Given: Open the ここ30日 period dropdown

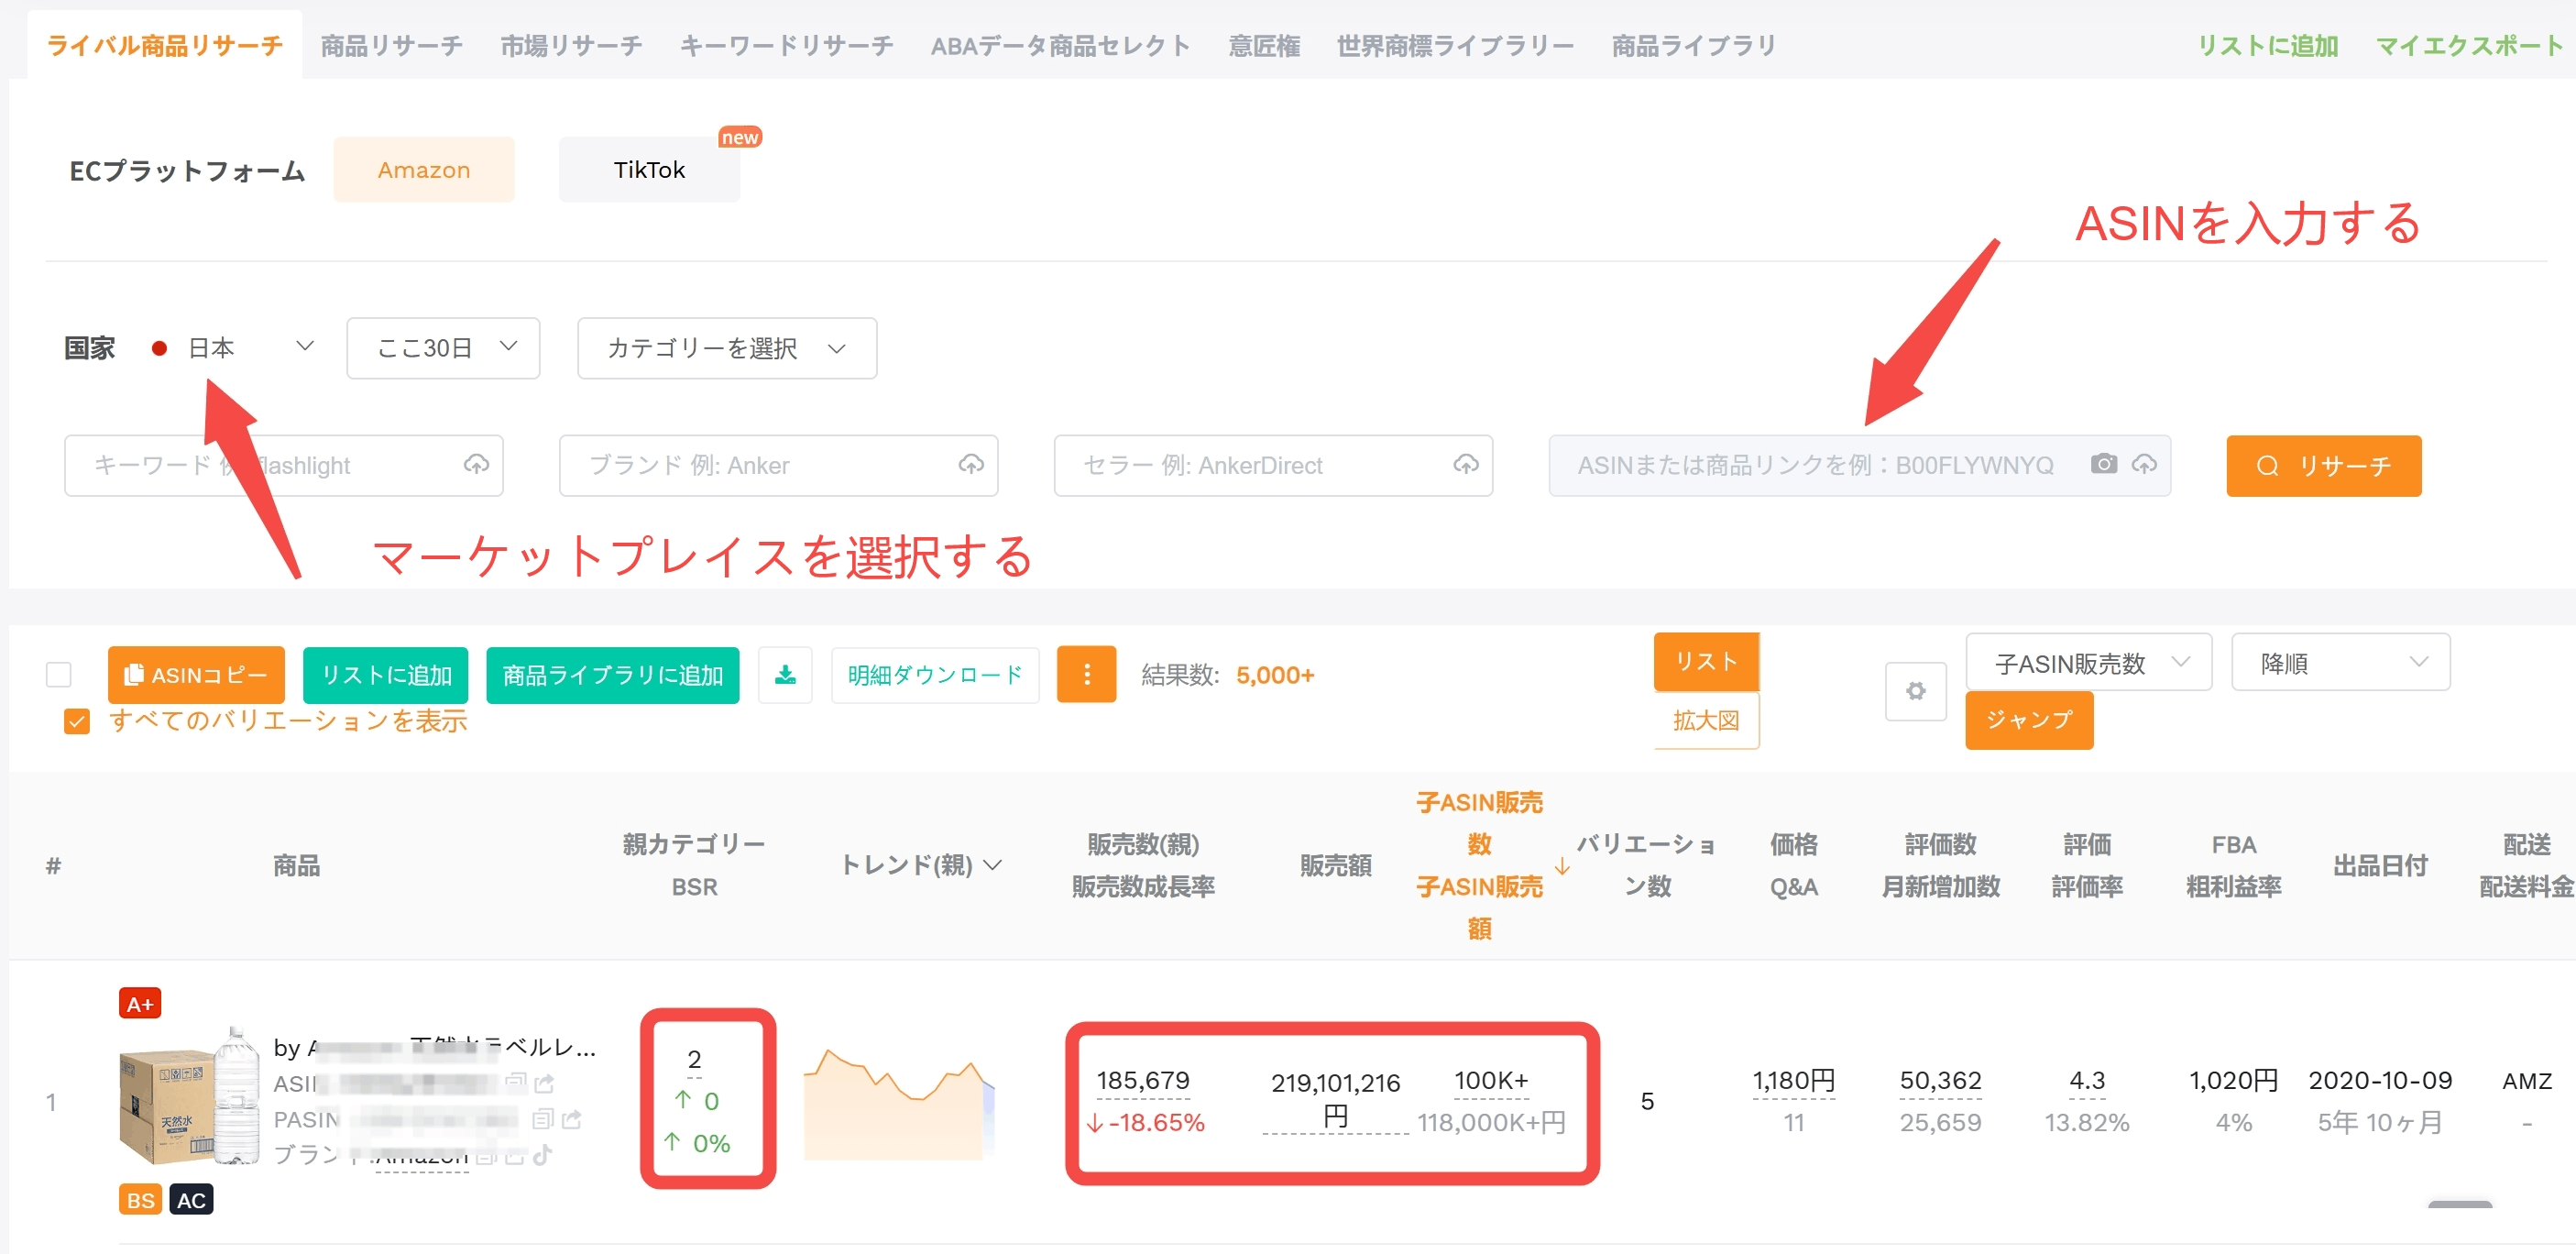Looking at the screenshot, I should (443, 348).
